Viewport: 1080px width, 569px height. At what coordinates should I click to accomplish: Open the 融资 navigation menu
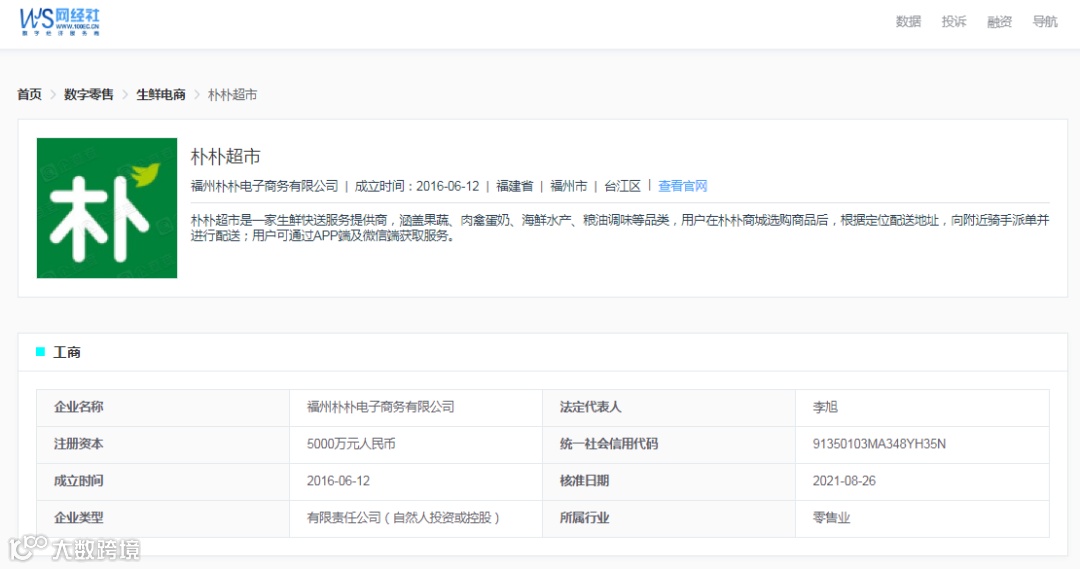tap(999, 21)
